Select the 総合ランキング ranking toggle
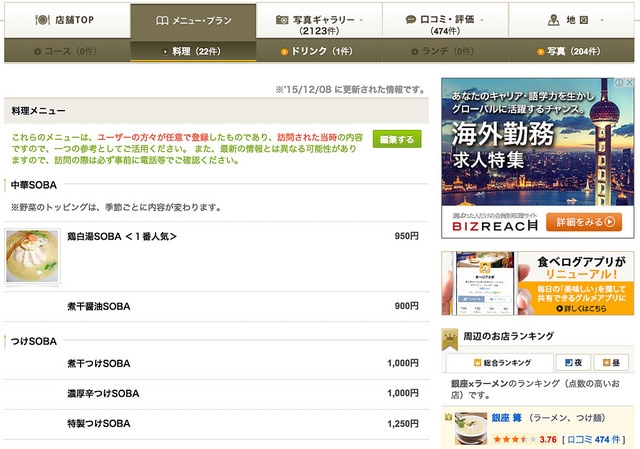 click(x=499, y=364)
